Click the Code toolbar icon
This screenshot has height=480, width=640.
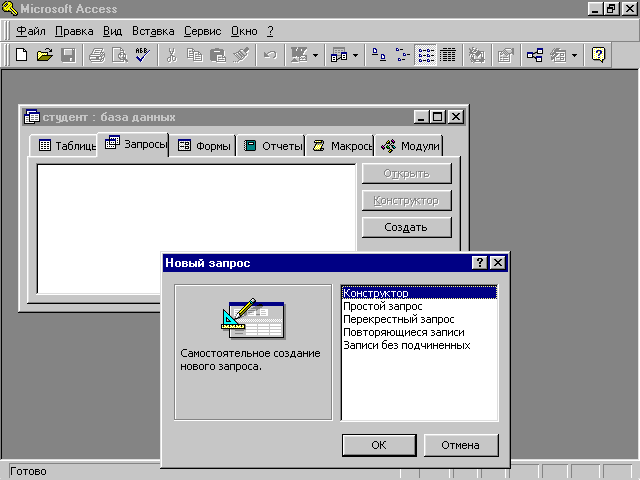[x=476, y=55]
